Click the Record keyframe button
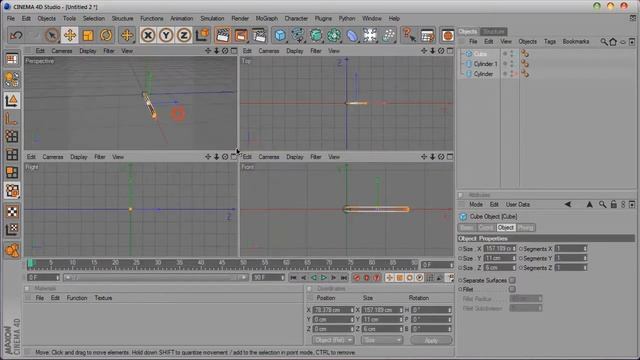 coord(357,278)
